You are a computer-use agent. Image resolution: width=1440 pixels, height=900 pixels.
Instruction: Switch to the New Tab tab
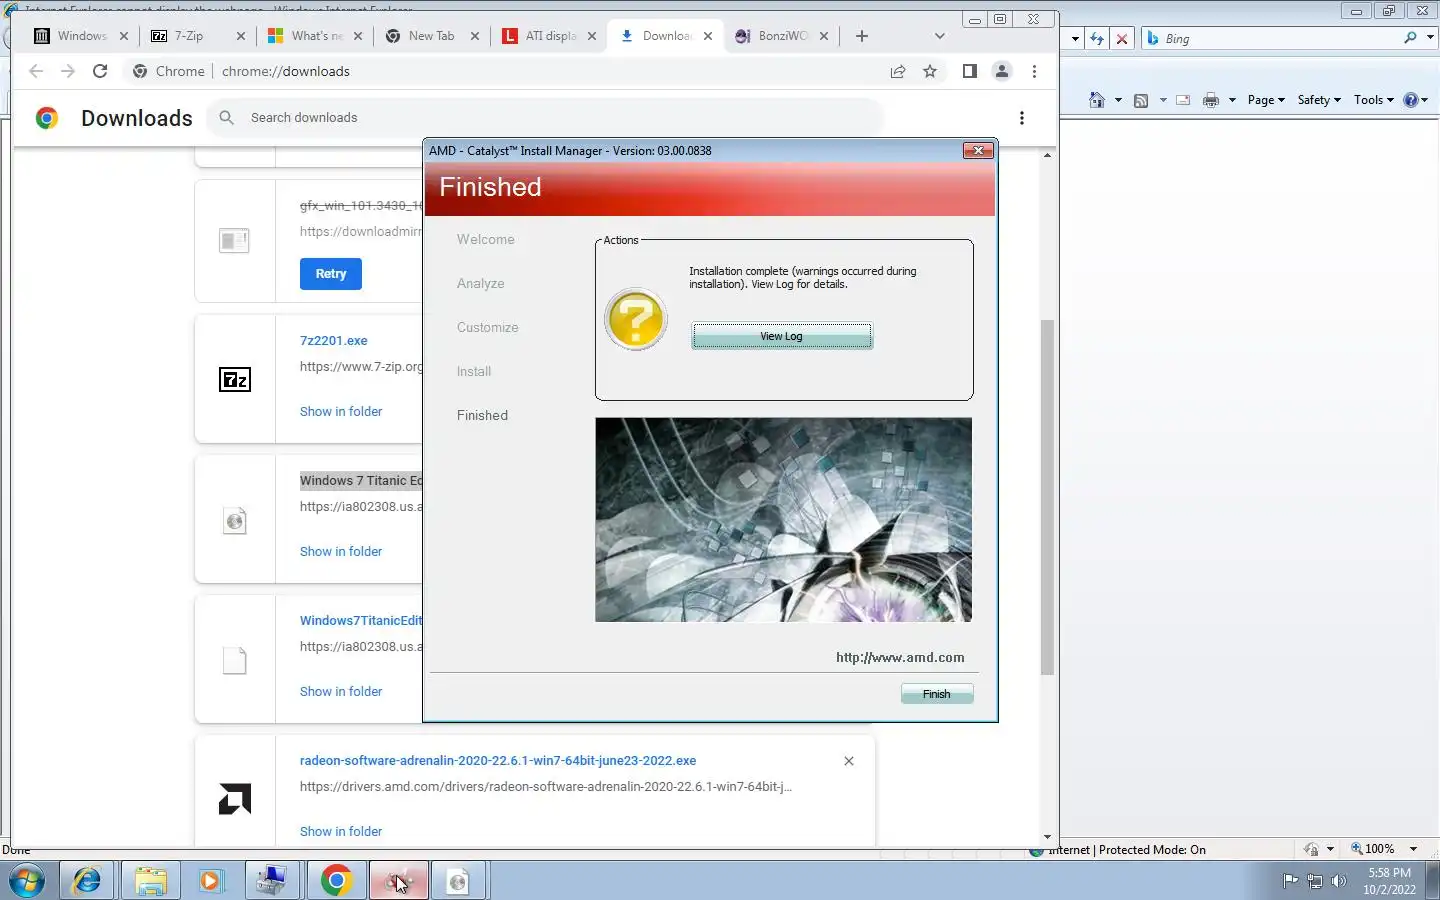[431, 35]
